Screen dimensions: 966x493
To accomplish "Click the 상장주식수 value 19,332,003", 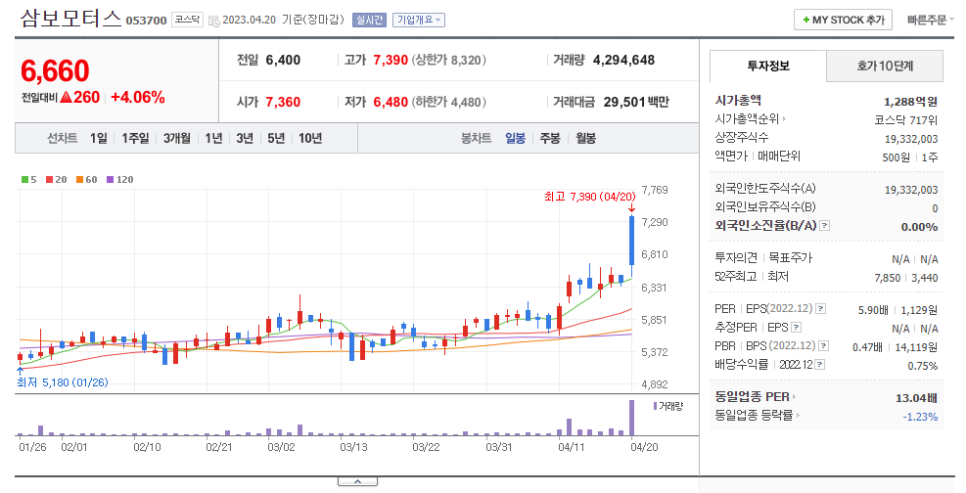I will point(911,139).
